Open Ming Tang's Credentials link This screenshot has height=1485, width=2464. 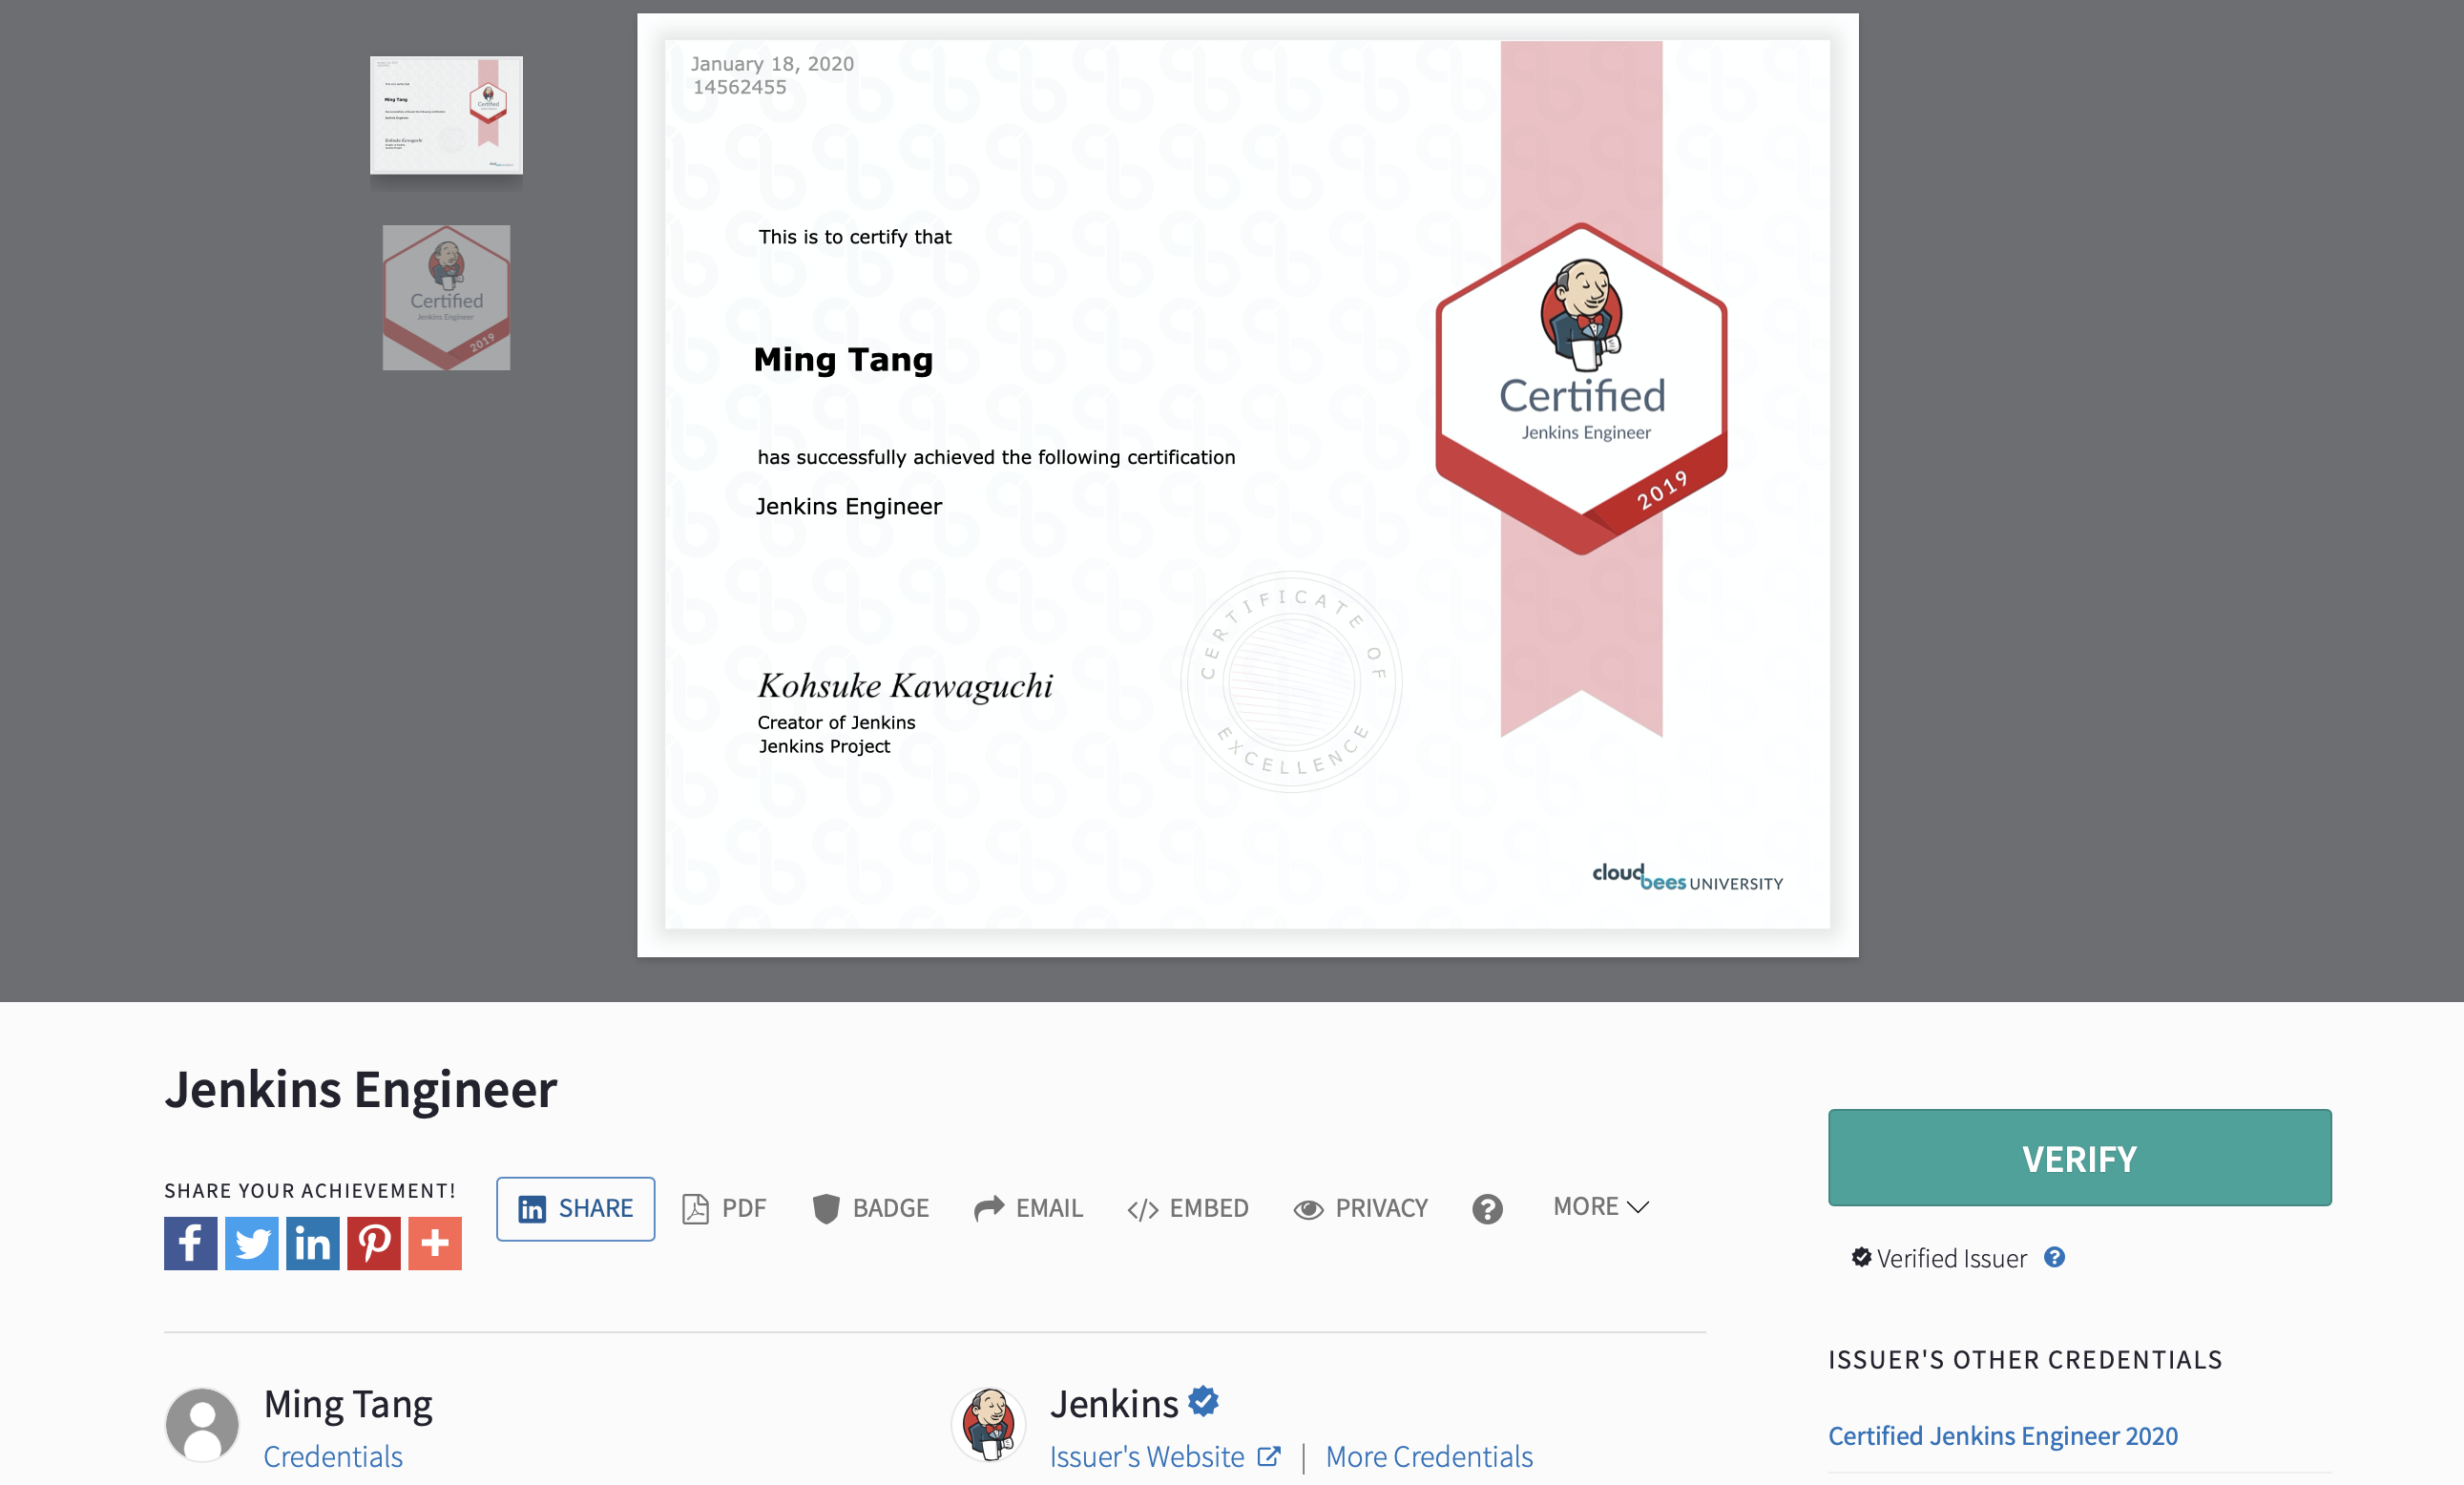[x=333, y=1456]
